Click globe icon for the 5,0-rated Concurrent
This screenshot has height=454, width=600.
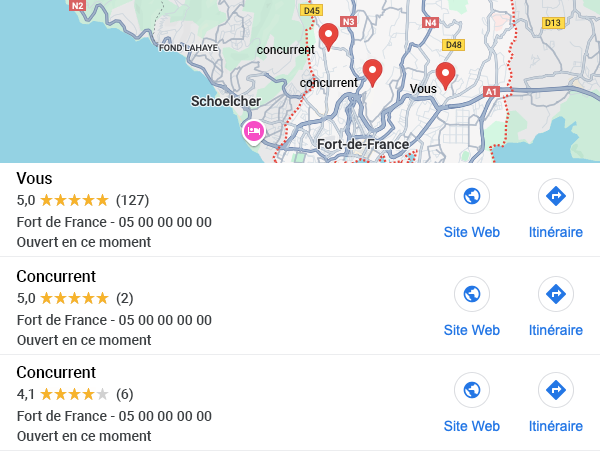[472, 294]
